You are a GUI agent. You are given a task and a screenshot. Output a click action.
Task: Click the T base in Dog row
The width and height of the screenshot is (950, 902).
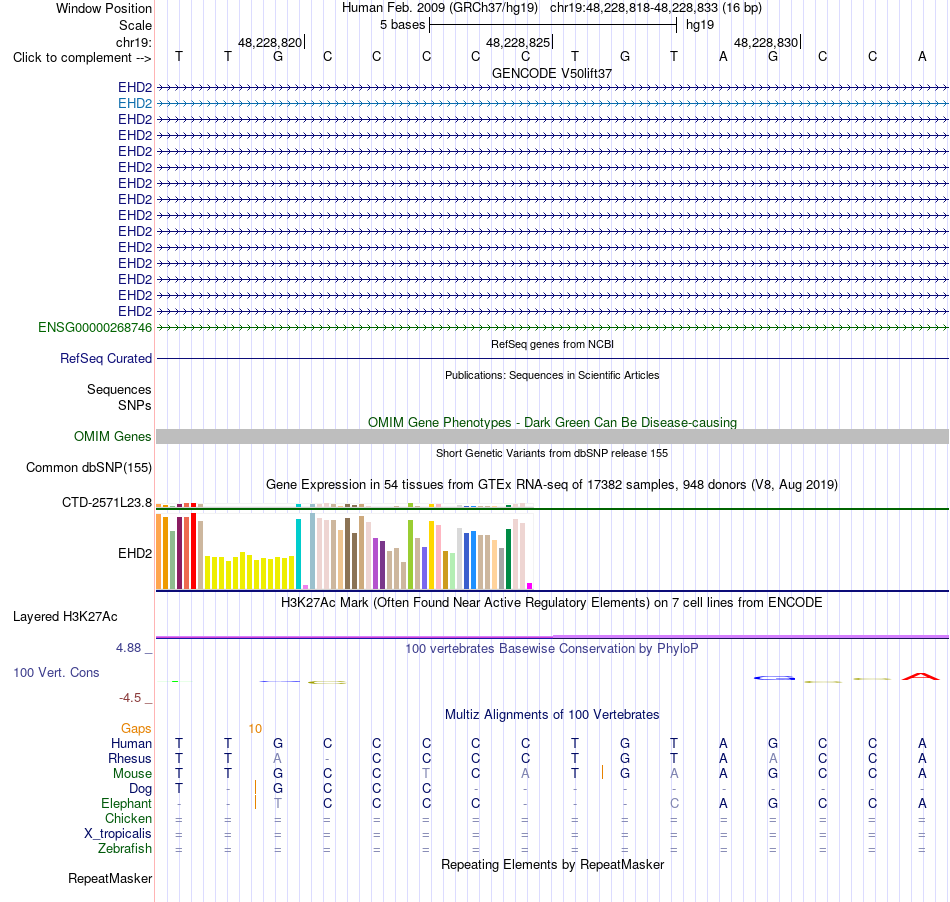coord(179,789)
